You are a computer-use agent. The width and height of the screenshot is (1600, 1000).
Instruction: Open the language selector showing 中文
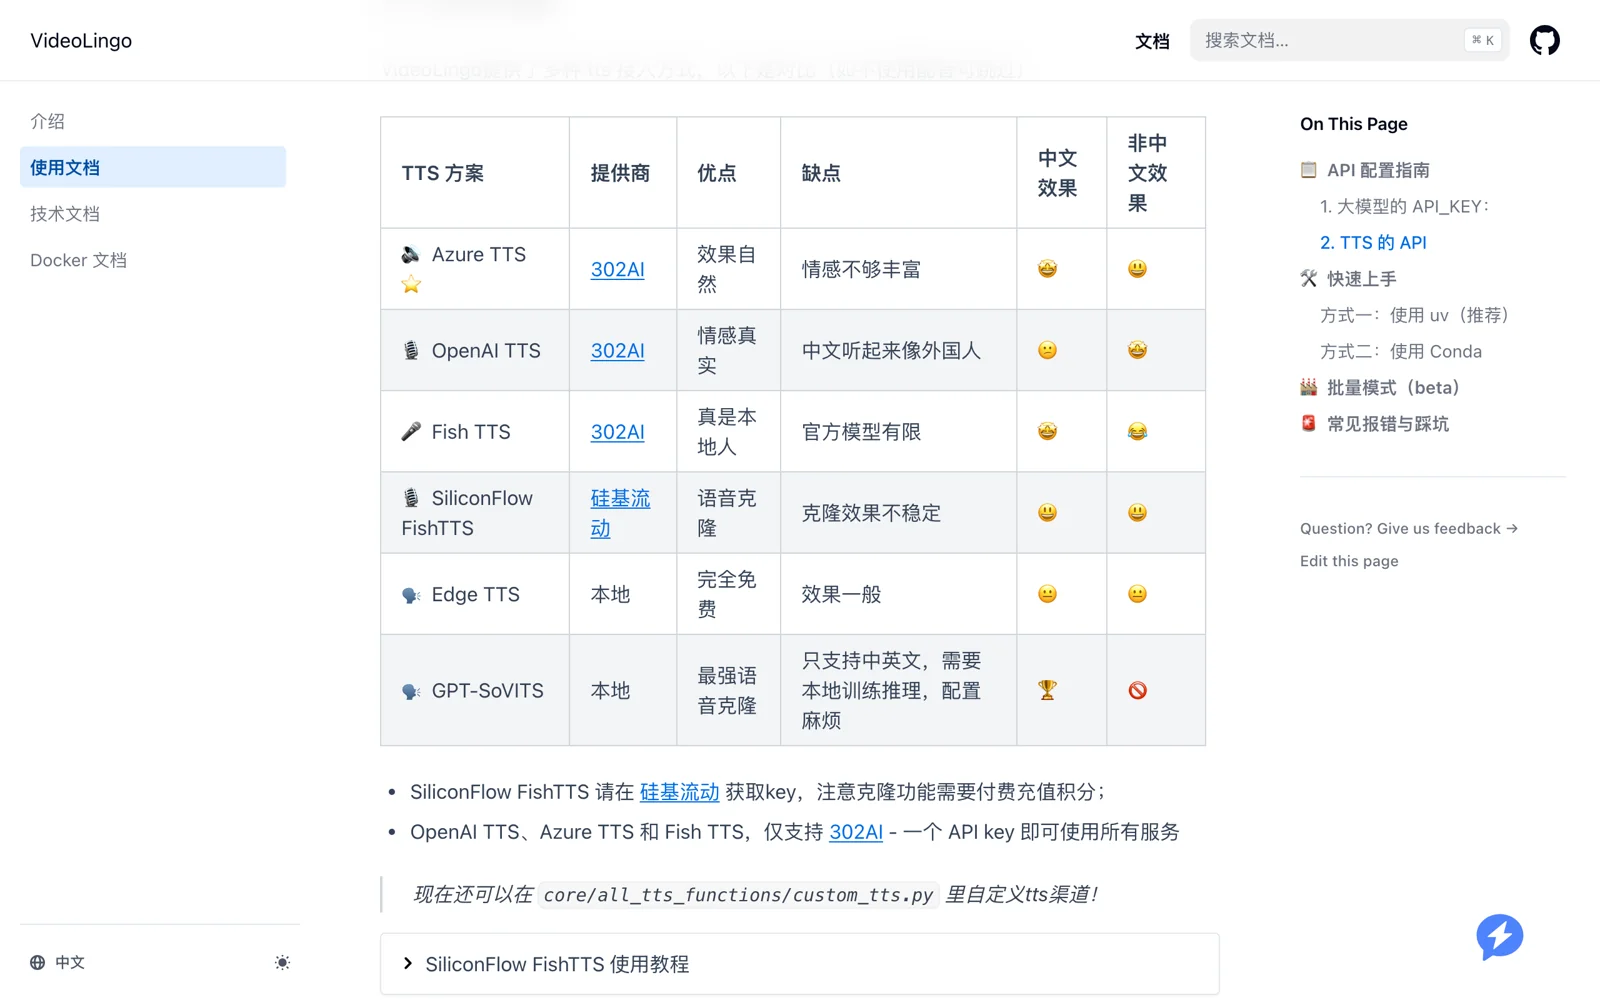57,962
